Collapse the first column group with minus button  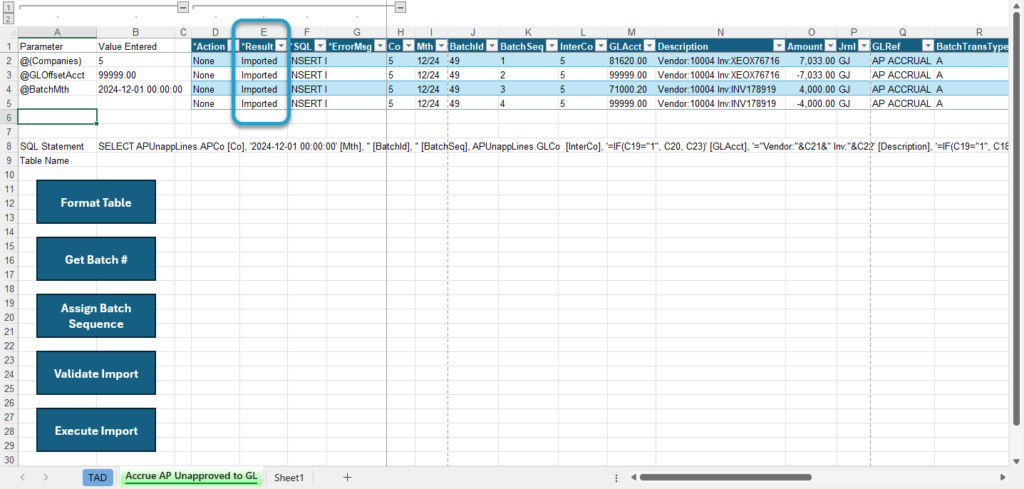183,7
